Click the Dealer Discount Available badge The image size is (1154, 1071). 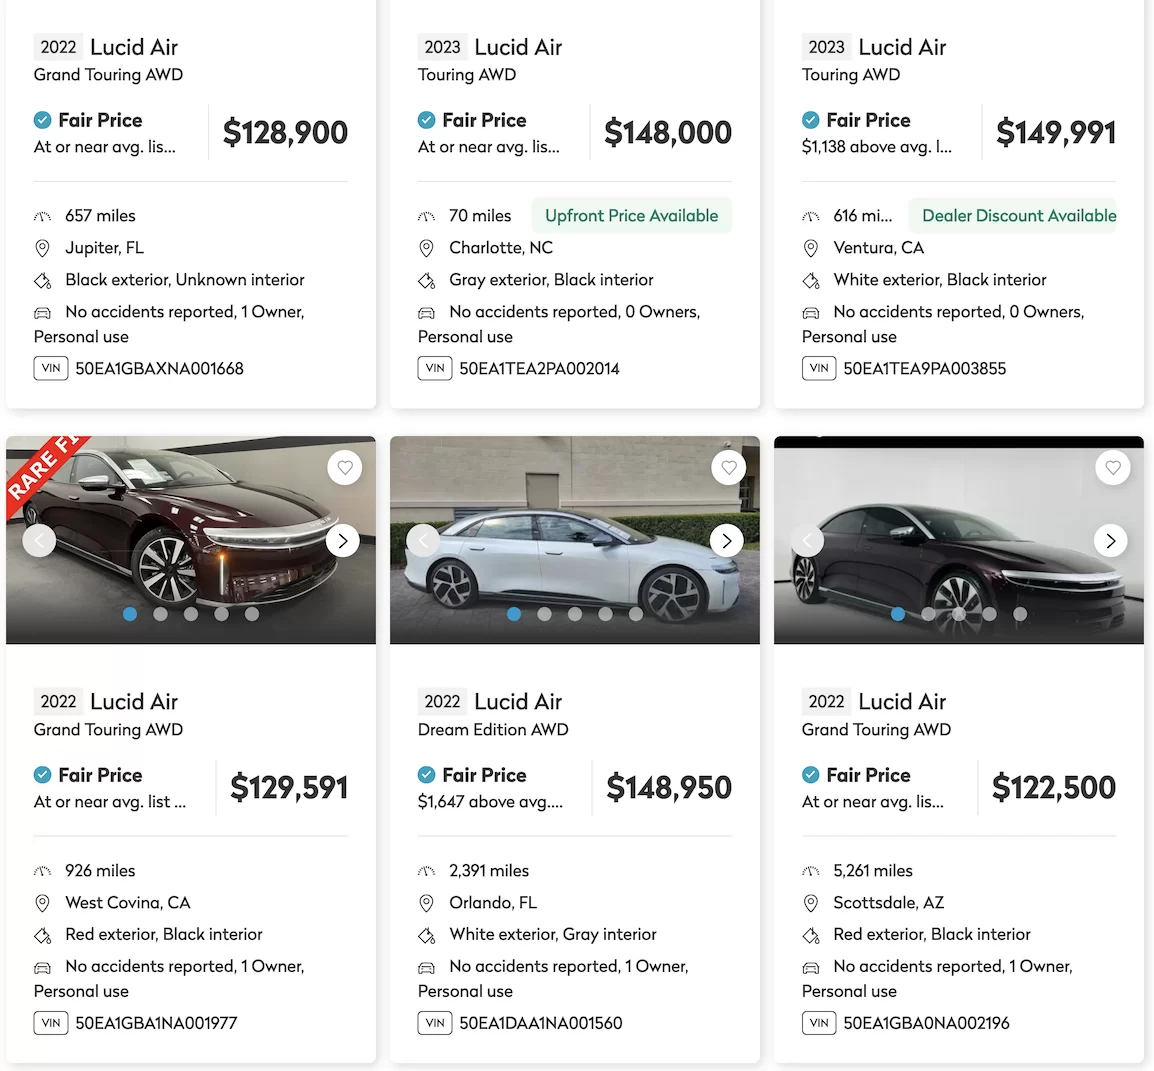pyautogui.click(x=1013, y=216)
